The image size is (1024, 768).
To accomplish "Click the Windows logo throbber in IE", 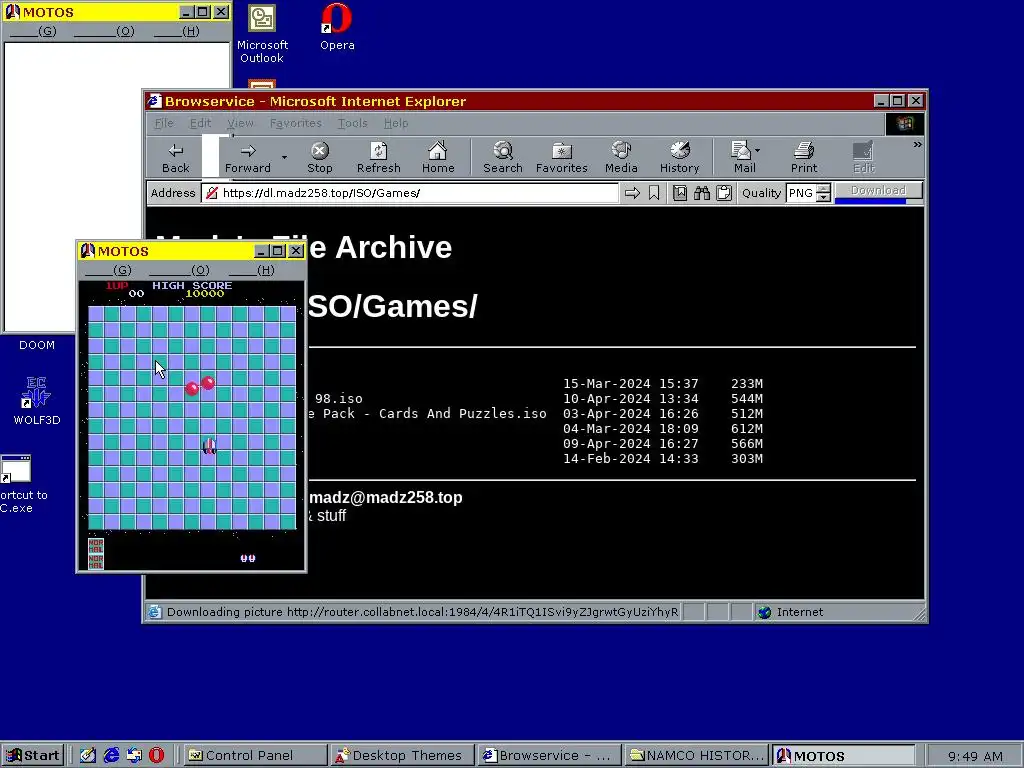I will 904,123.
